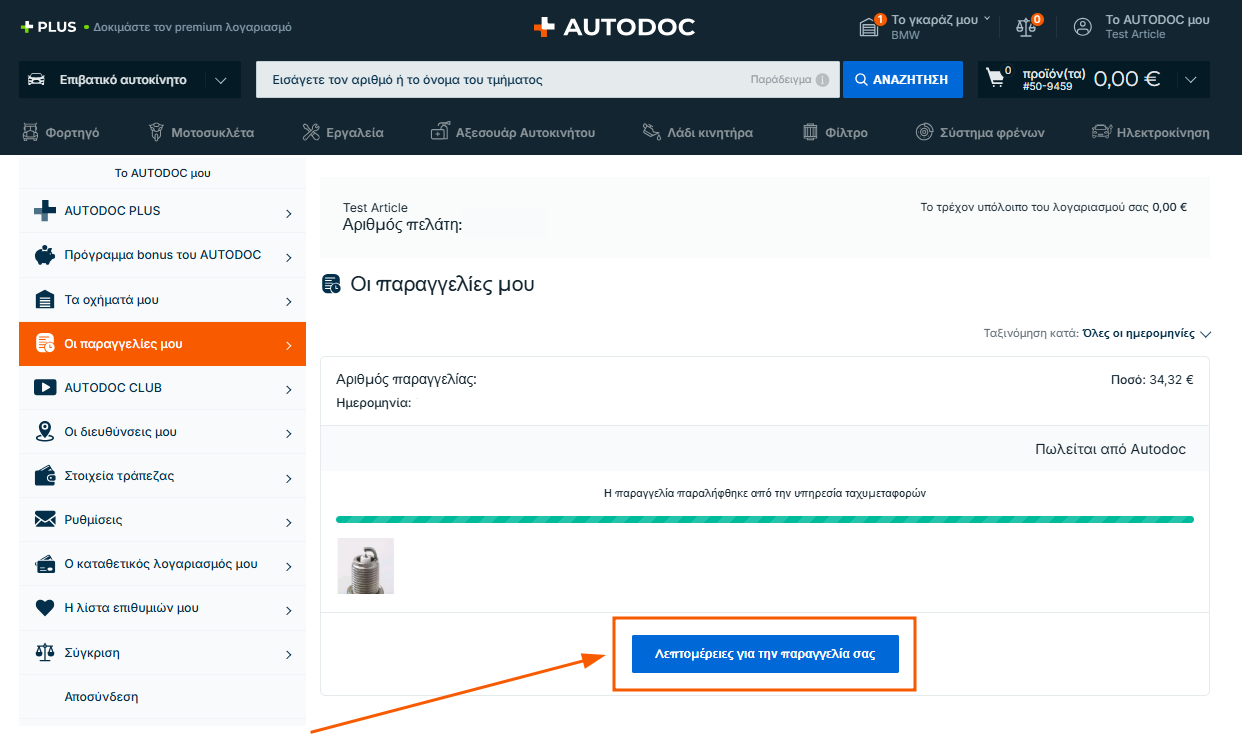Click Λεπτομέρειες για την παραγγελία σας button
Screen dimensions: 1242x751
pos(765,654)
